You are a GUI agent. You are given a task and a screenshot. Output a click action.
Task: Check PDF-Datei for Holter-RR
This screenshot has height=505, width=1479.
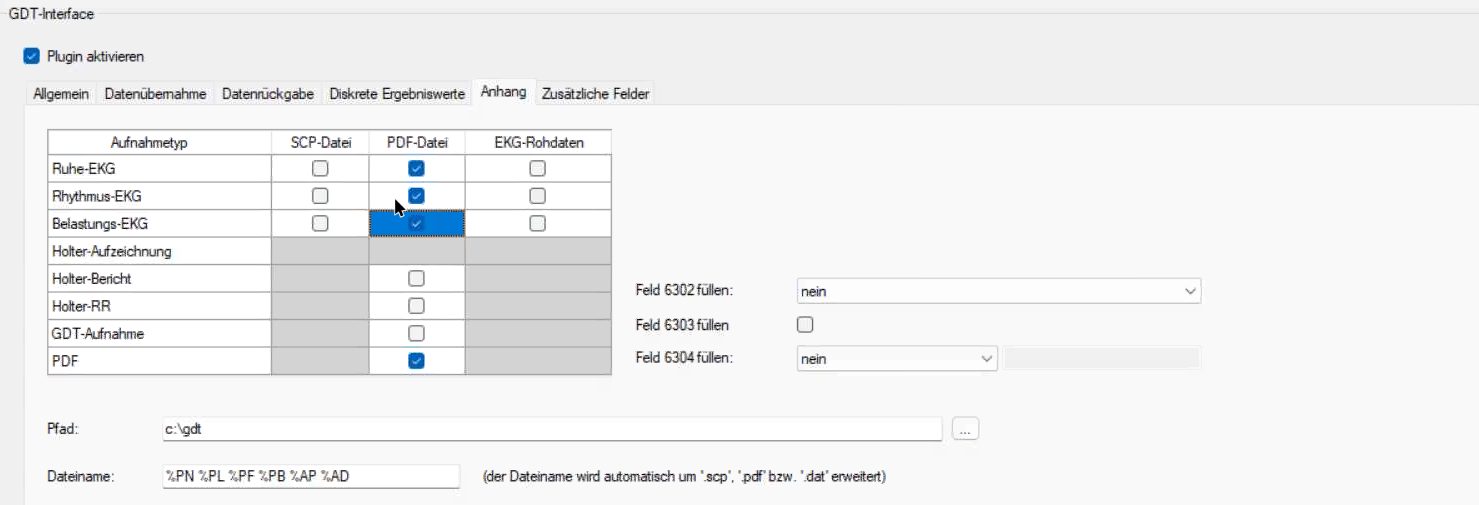417,306
